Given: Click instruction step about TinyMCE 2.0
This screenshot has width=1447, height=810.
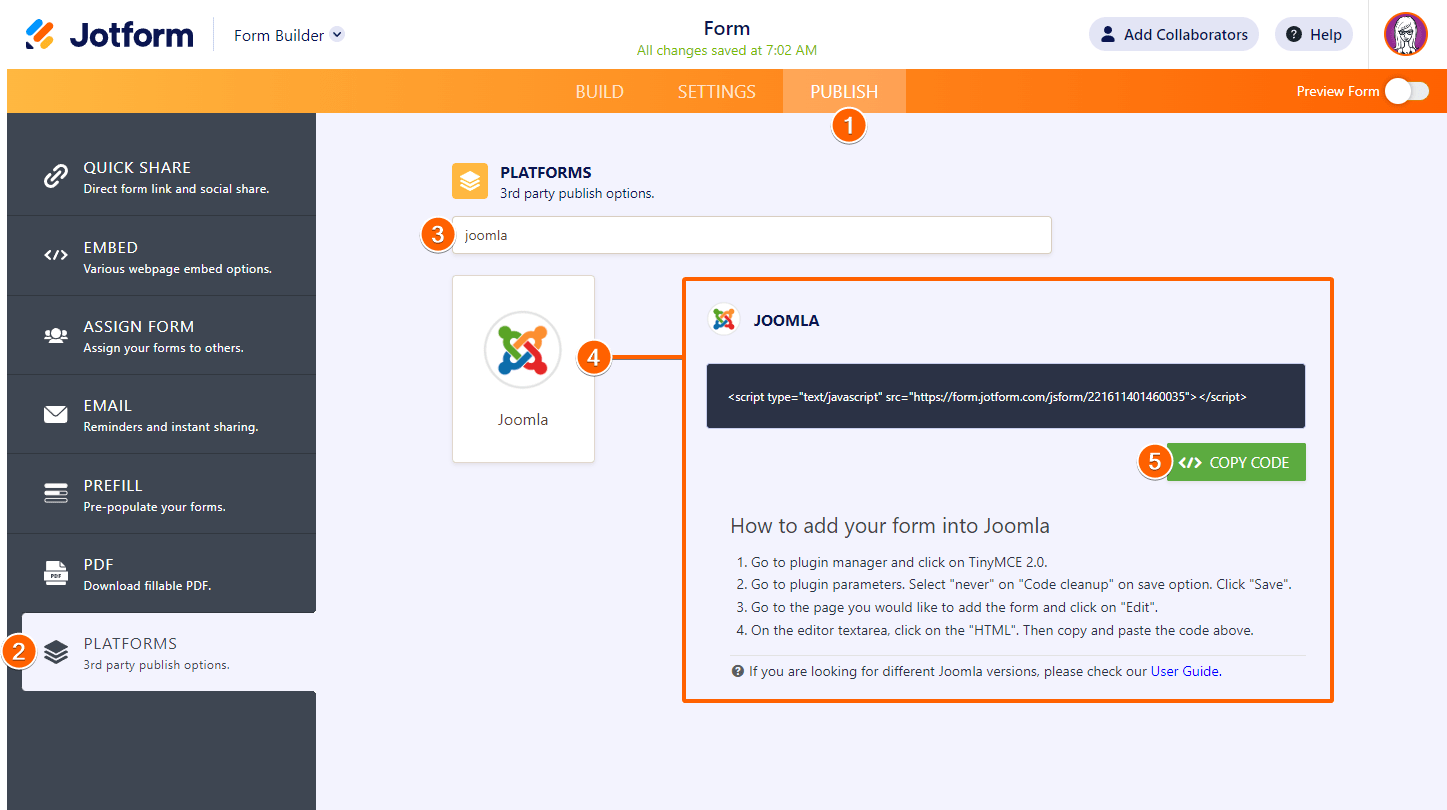Looking at the screenshot, I should pyautogui.click(x=899, y=562).
